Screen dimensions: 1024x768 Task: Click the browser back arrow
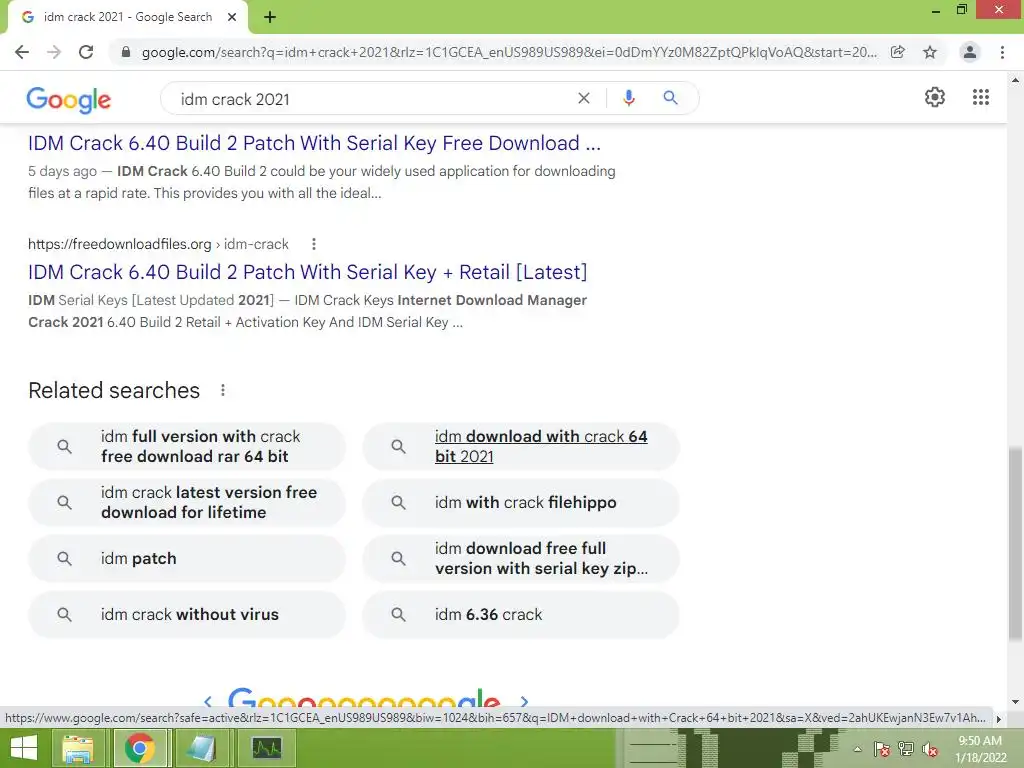[22, 52]
